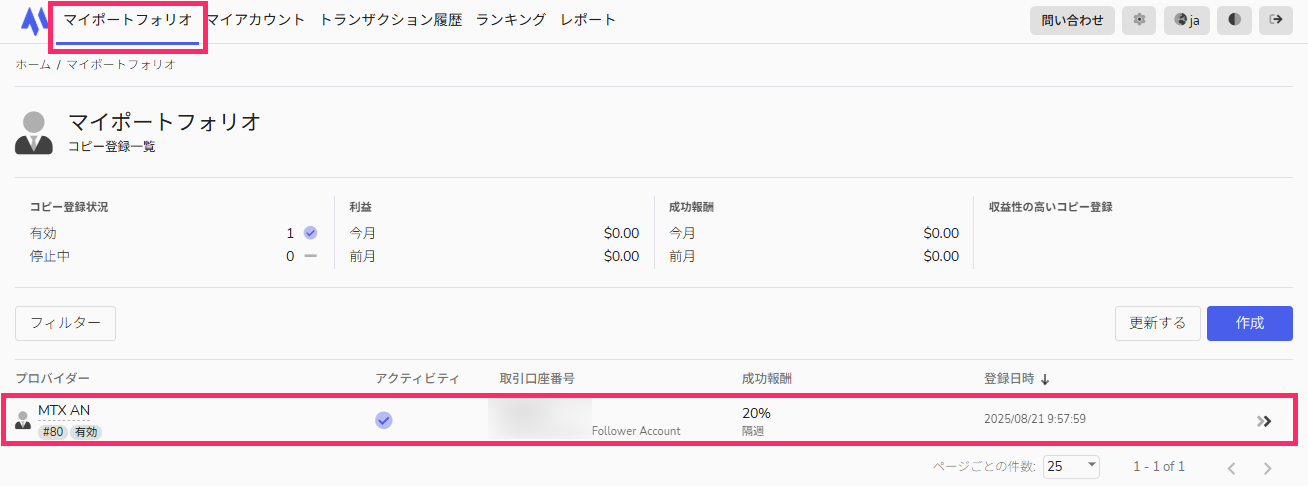The image size is (1308, 486).
Task: Go to the previous page arrow
Action: [x=1231, y=467]
